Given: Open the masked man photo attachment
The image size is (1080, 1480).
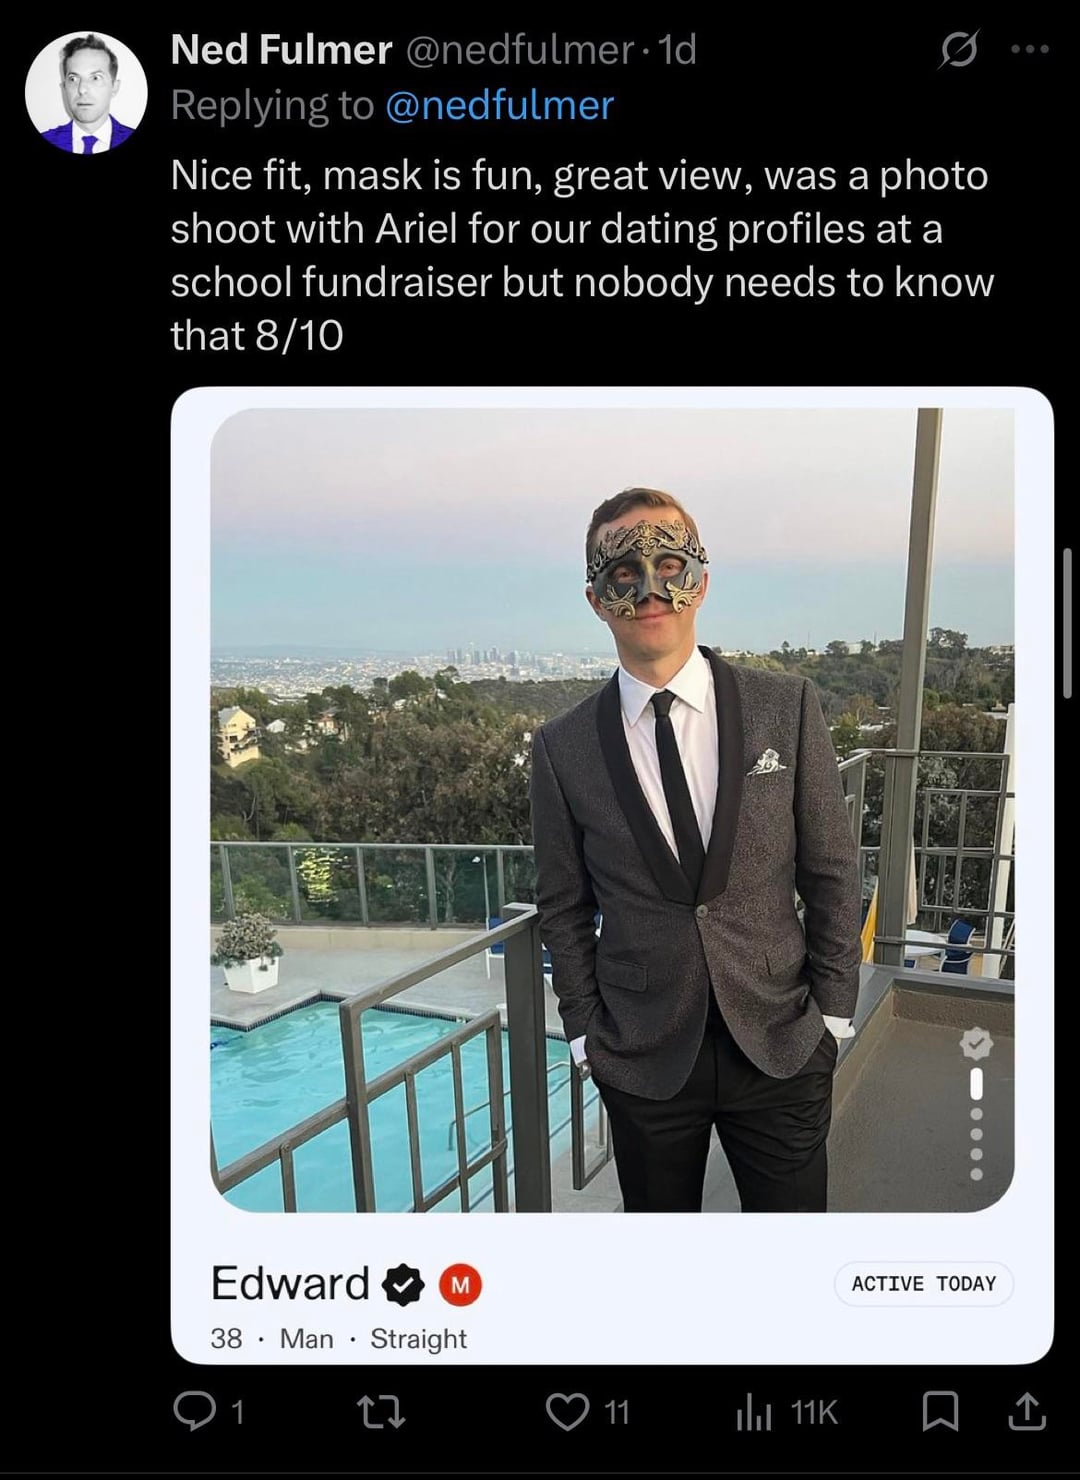Looking at the screenshot, I should [x=612, y=810].
